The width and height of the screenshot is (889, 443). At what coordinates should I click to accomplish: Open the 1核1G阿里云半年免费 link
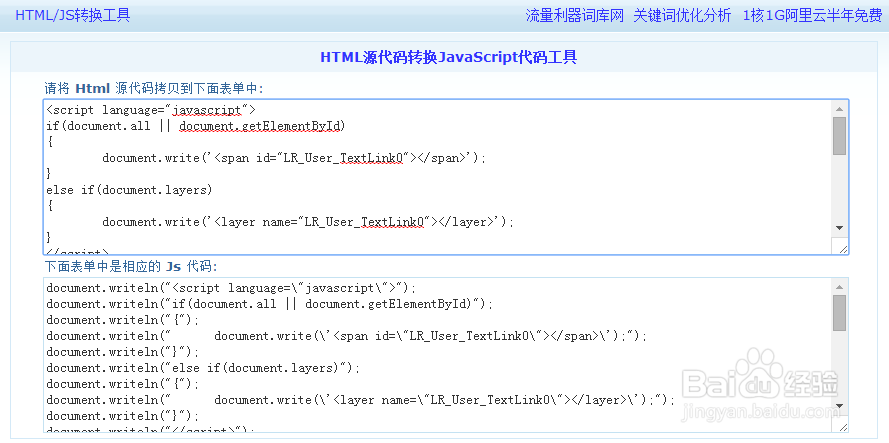(812, 16)
